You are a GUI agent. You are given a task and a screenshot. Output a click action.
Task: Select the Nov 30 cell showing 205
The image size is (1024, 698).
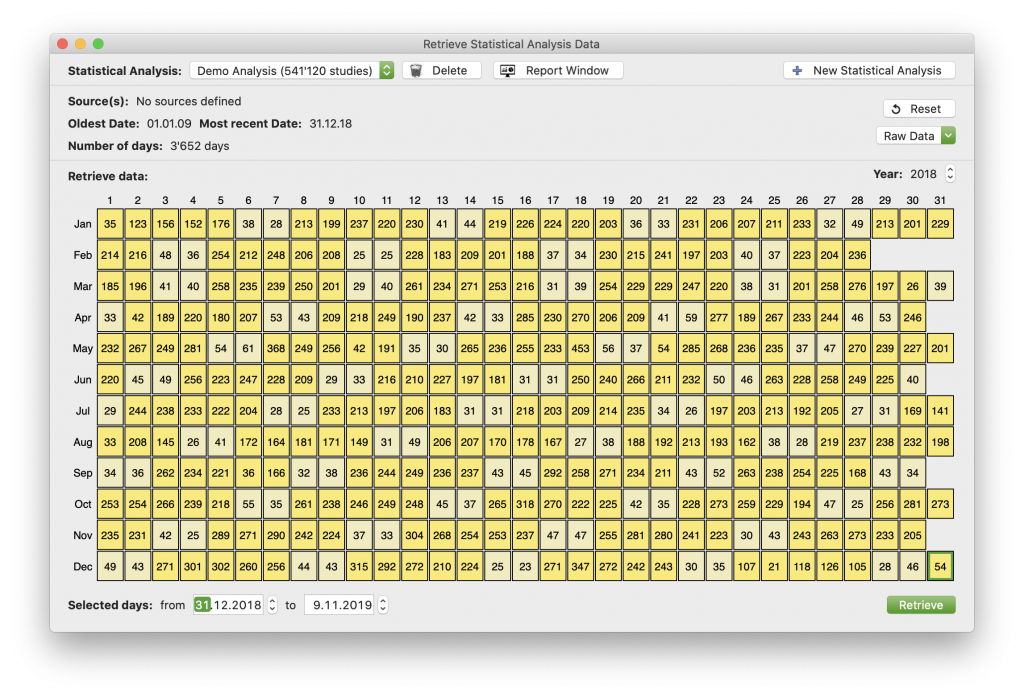click(x=912, y=535)
